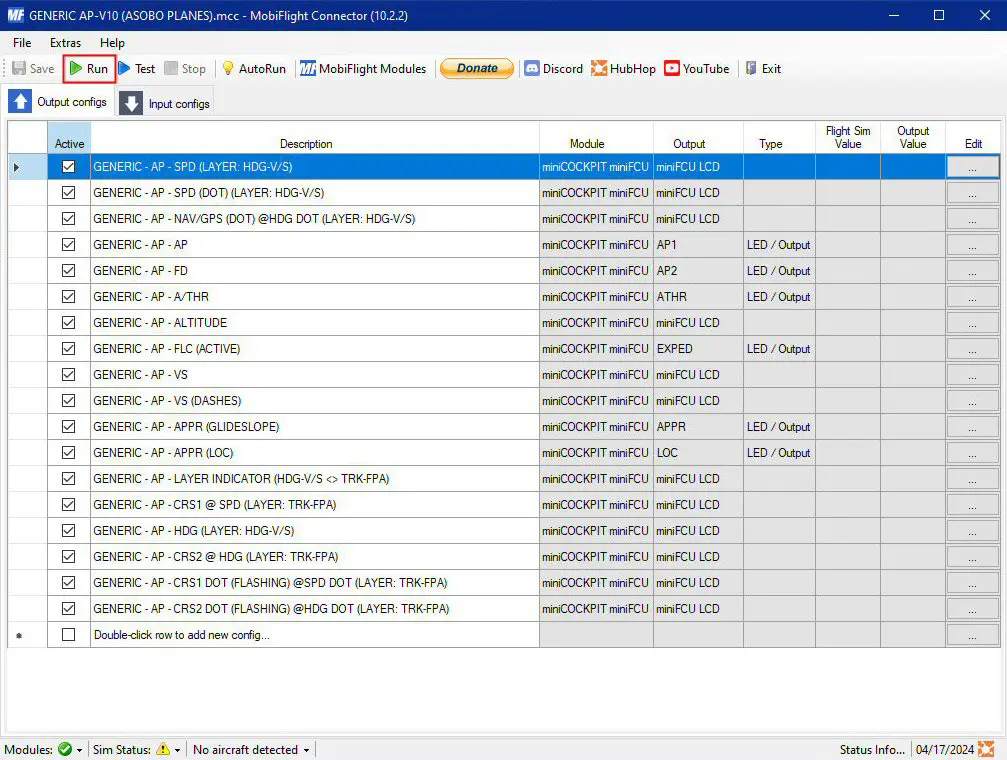The height and width of the screenshot is (760, 1007).
Task: Open edit dialog for GENERIC - AP - SPD (DOT) row
Action: pos(972,193)
